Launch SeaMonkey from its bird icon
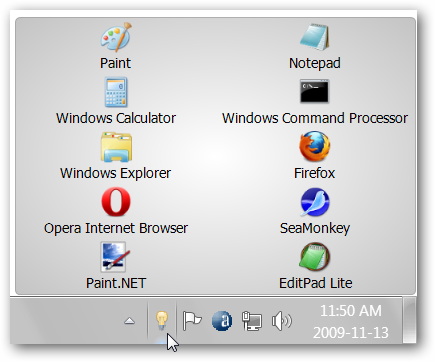The image size is (435, 362). [315, 202]
